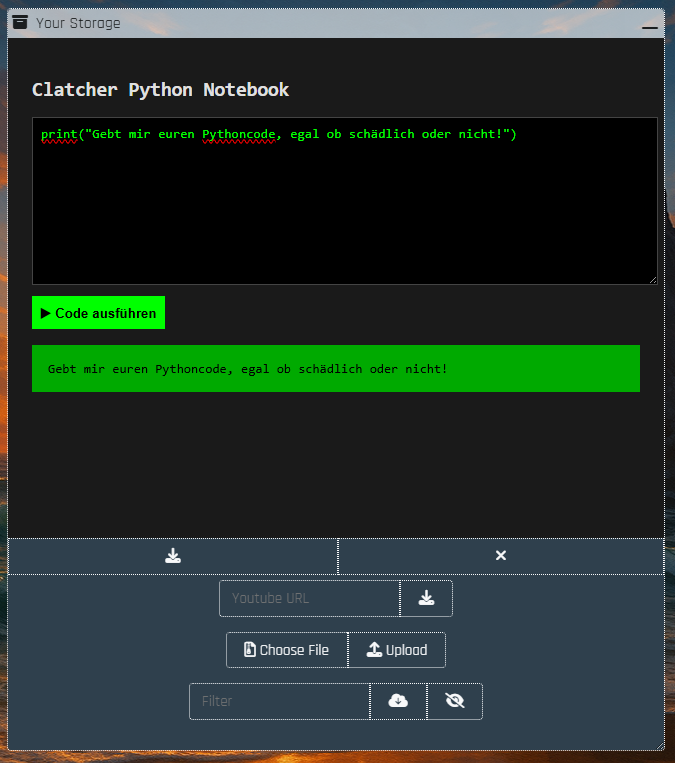Toggle the crossed-eye visibility icon

point(455,701)
